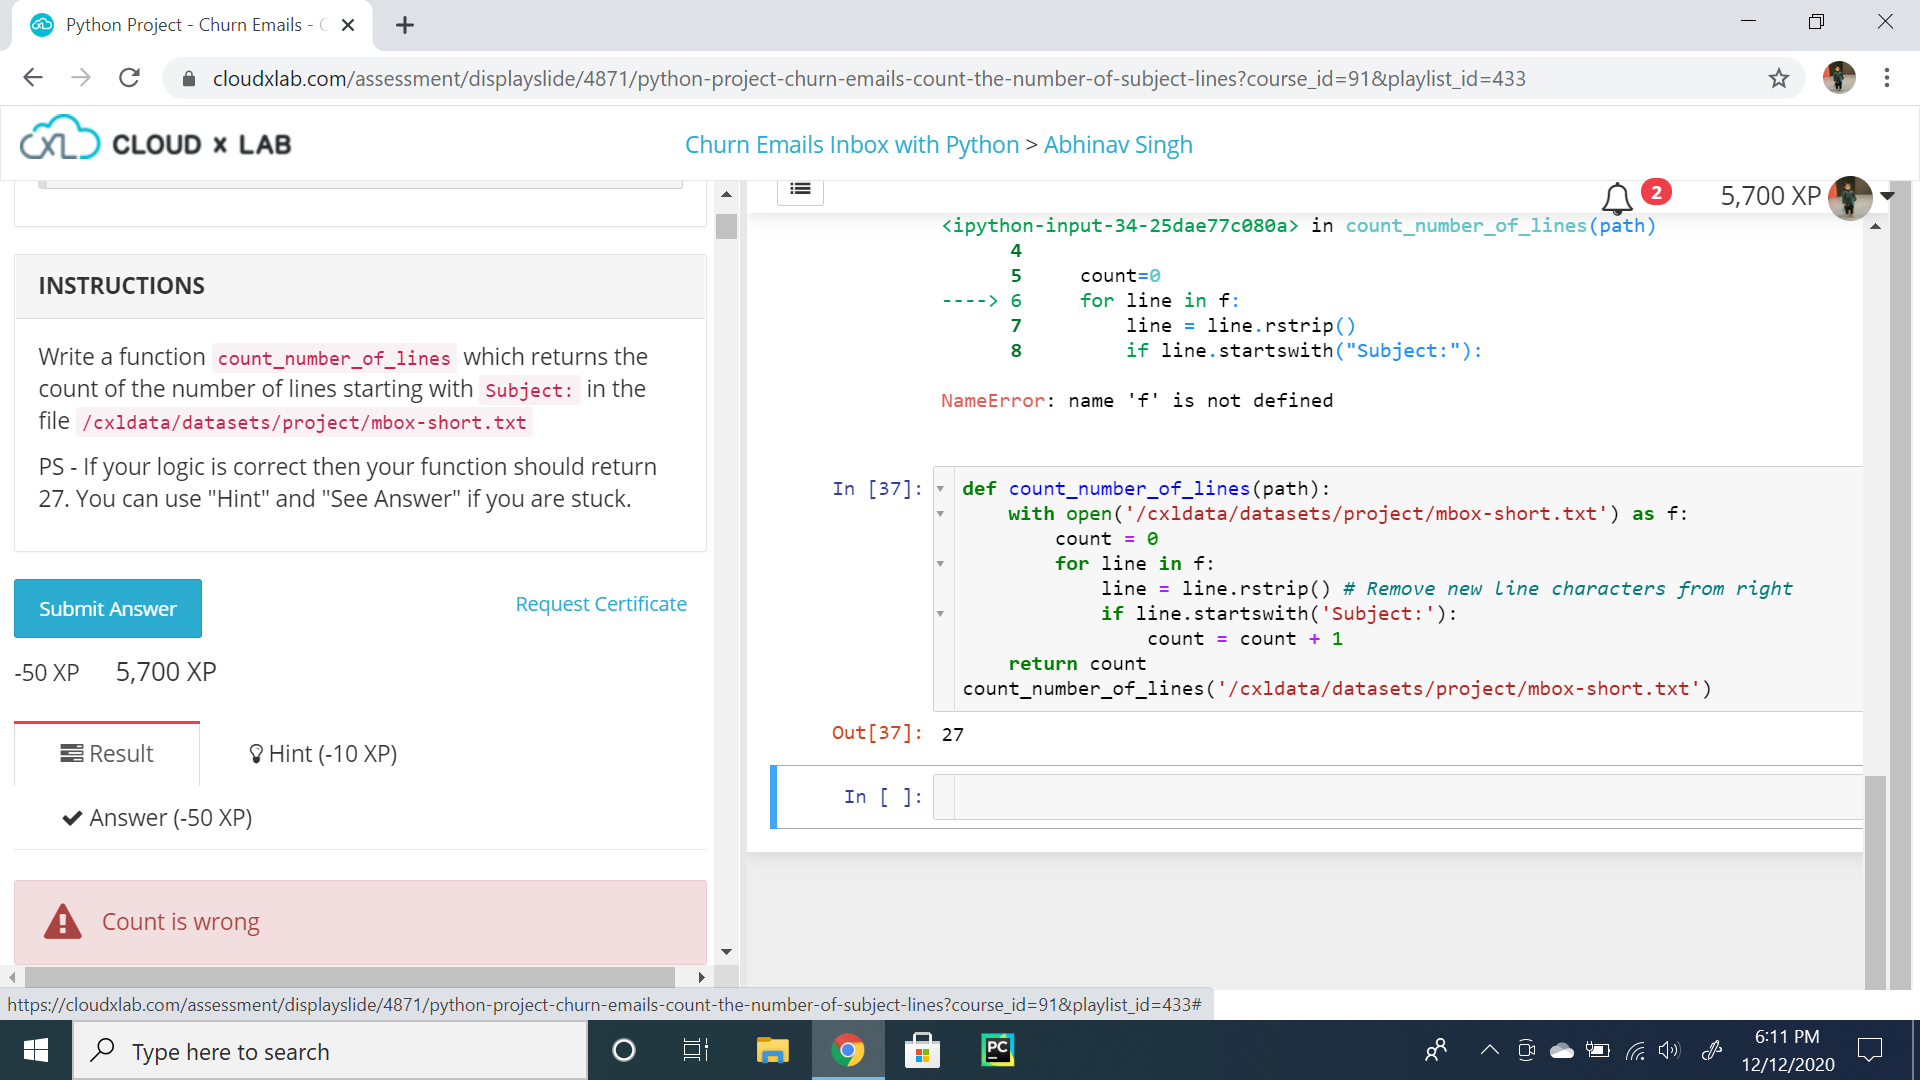Open Chrome three-dot menu
The width and height of the screenshot is (1920, 1080).
click(1887, 78)
